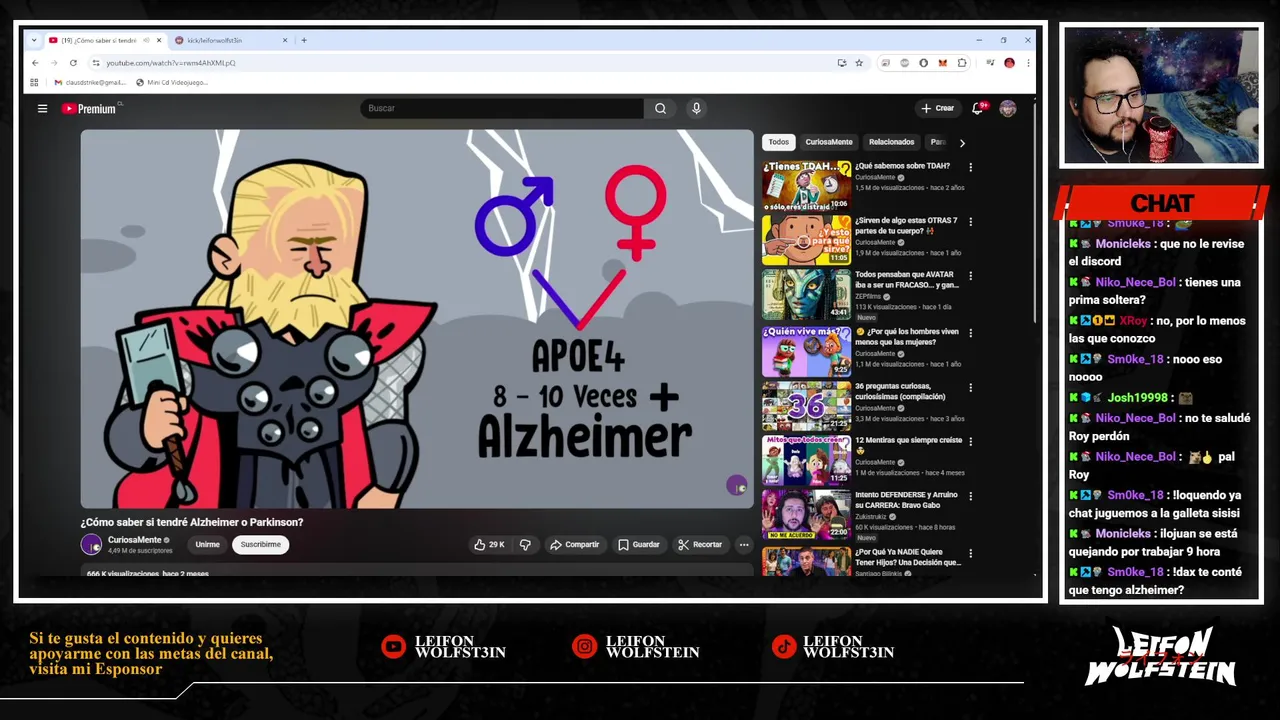Open options menu for AVATAR video
The width and height of the screenshot is (1280, 720).
coord(970,276)
